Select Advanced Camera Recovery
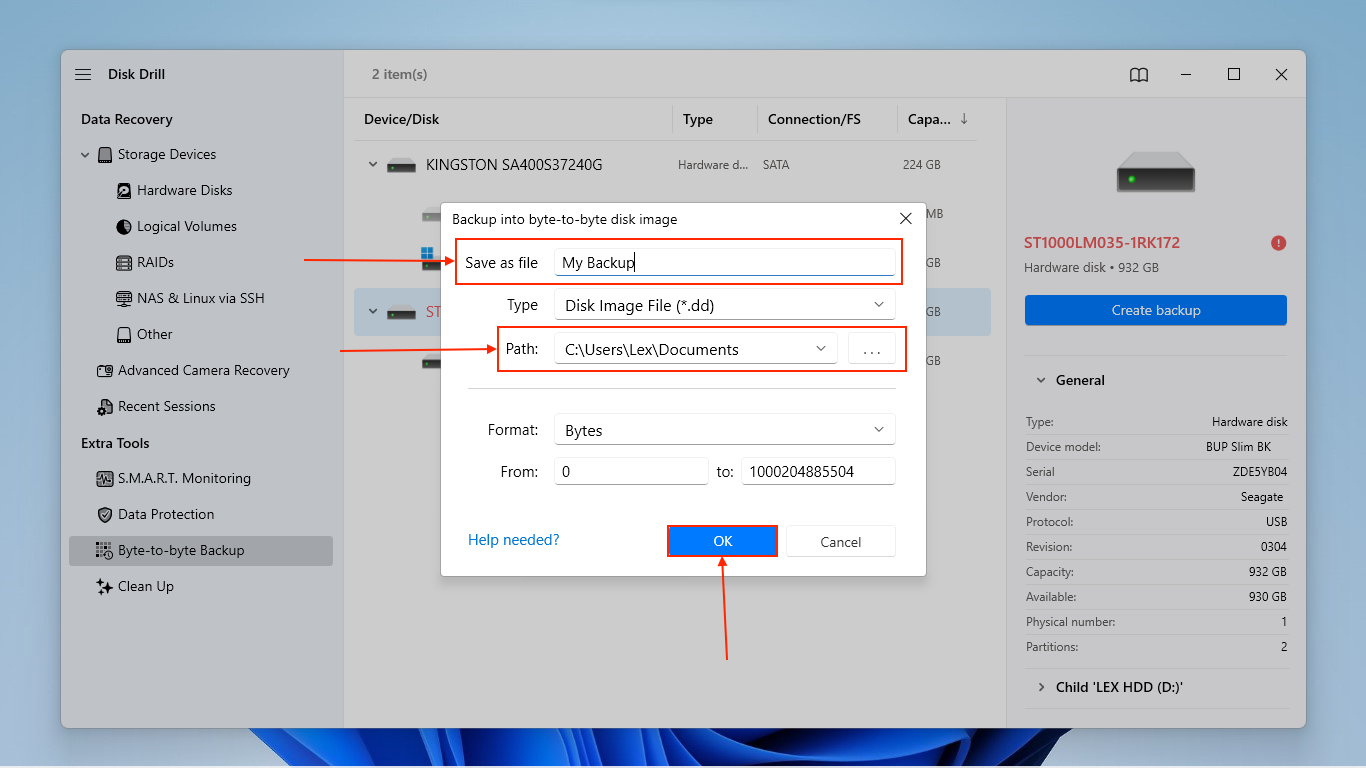The width and height of the screenshot is (1366, 768). (204, 370)
